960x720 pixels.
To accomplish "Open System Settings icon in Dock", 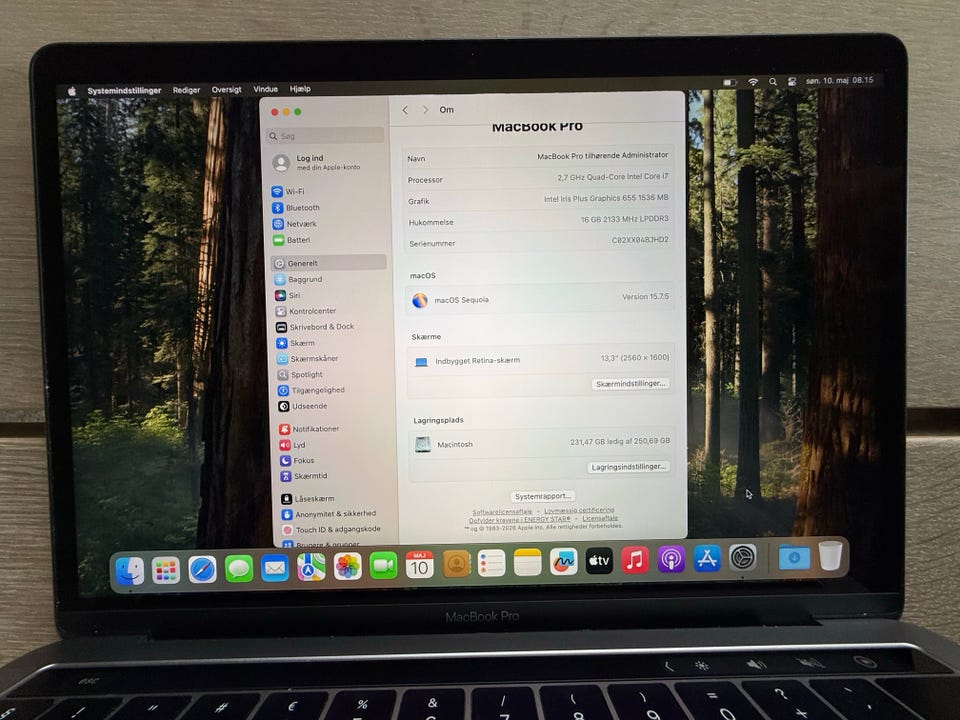I will [743, 558].
